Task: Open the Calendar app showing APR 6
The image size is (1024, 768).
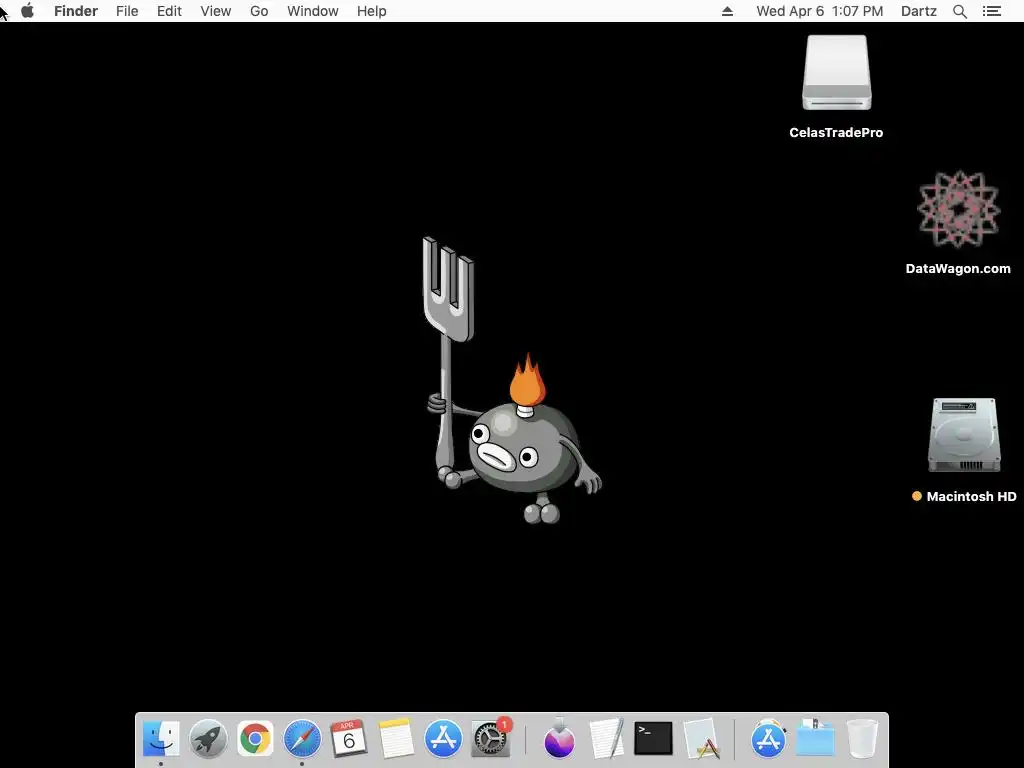Action: point(349,739)
